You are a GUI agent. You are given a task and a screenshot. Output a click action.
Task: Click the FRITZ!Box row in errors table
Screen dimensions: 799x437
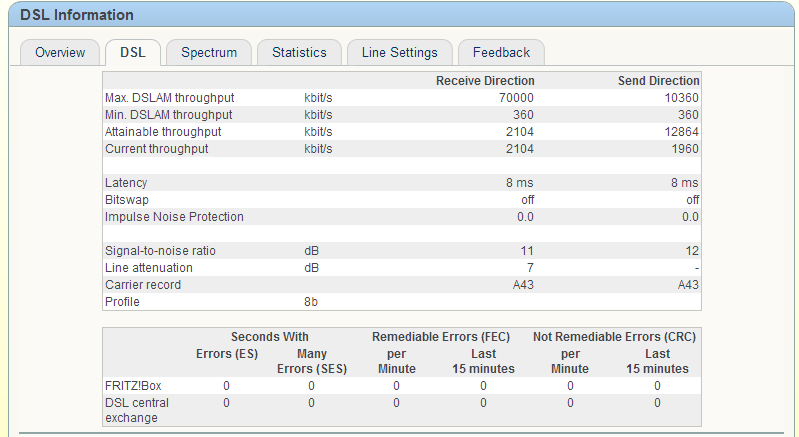[x=135, y=386]
